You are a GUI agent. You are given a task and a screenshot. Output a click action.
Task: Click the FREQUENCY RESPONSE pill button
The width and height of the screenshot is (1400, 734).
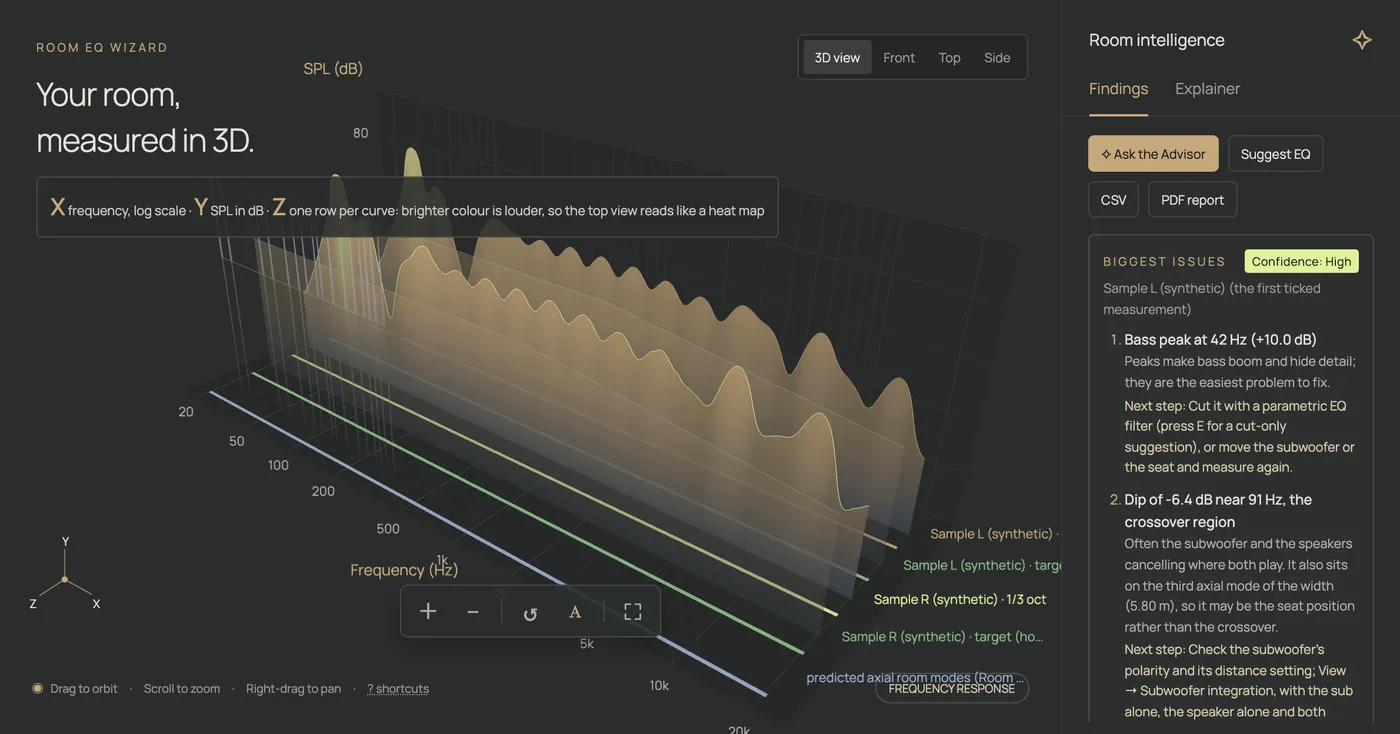coord(952,688)
